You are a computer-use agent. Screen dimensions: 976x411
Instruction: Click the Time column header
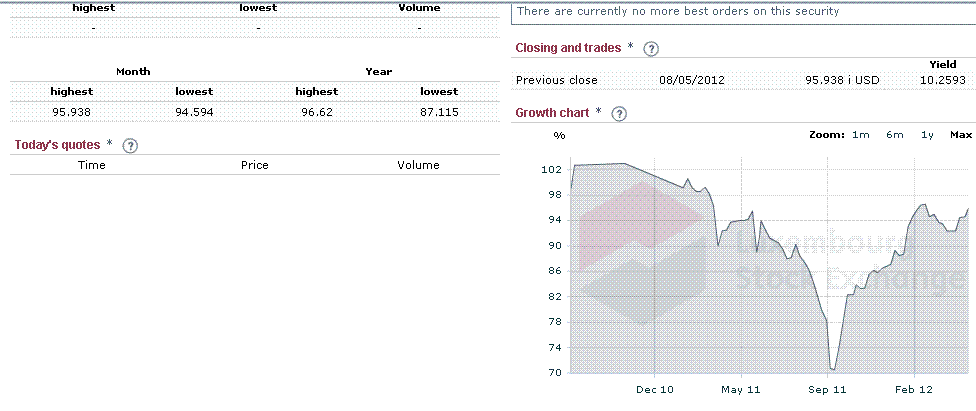pyautogui.click(x=91, y=165)
